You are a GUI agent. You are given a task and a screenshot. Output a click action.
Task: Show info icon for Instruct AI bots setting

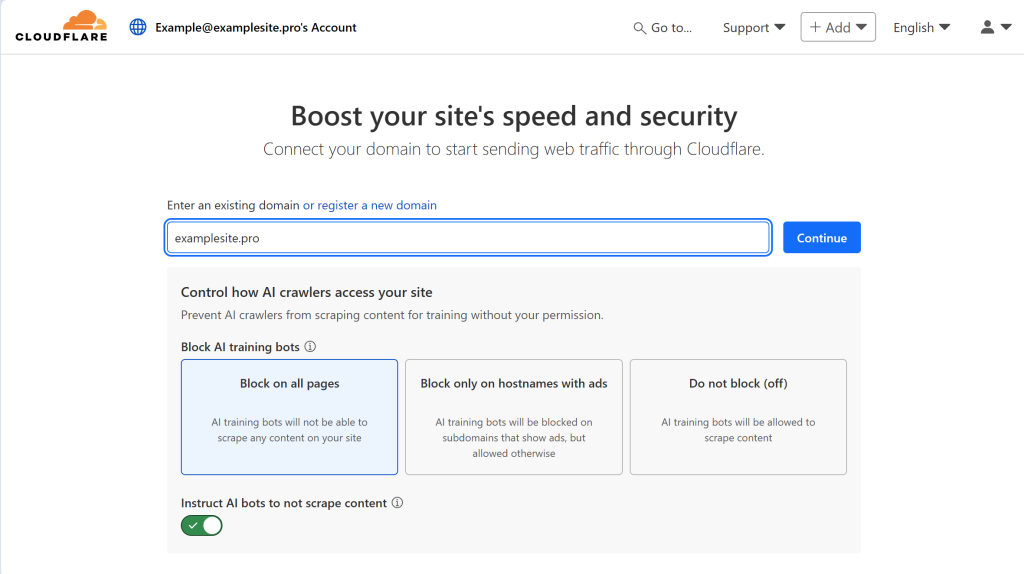coord(397,503)
